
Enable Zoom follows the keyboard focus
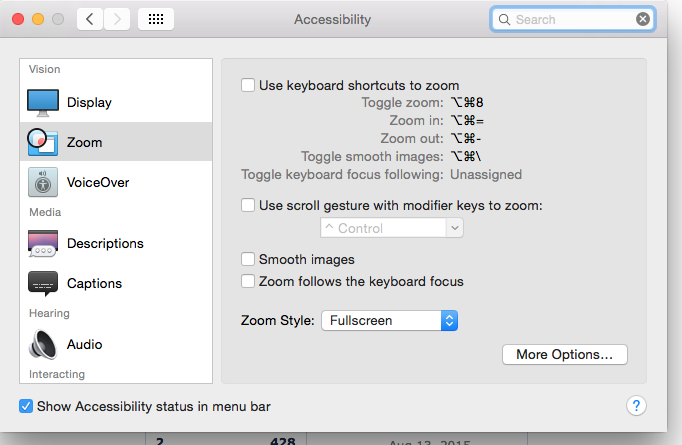[x=248, y=281]
